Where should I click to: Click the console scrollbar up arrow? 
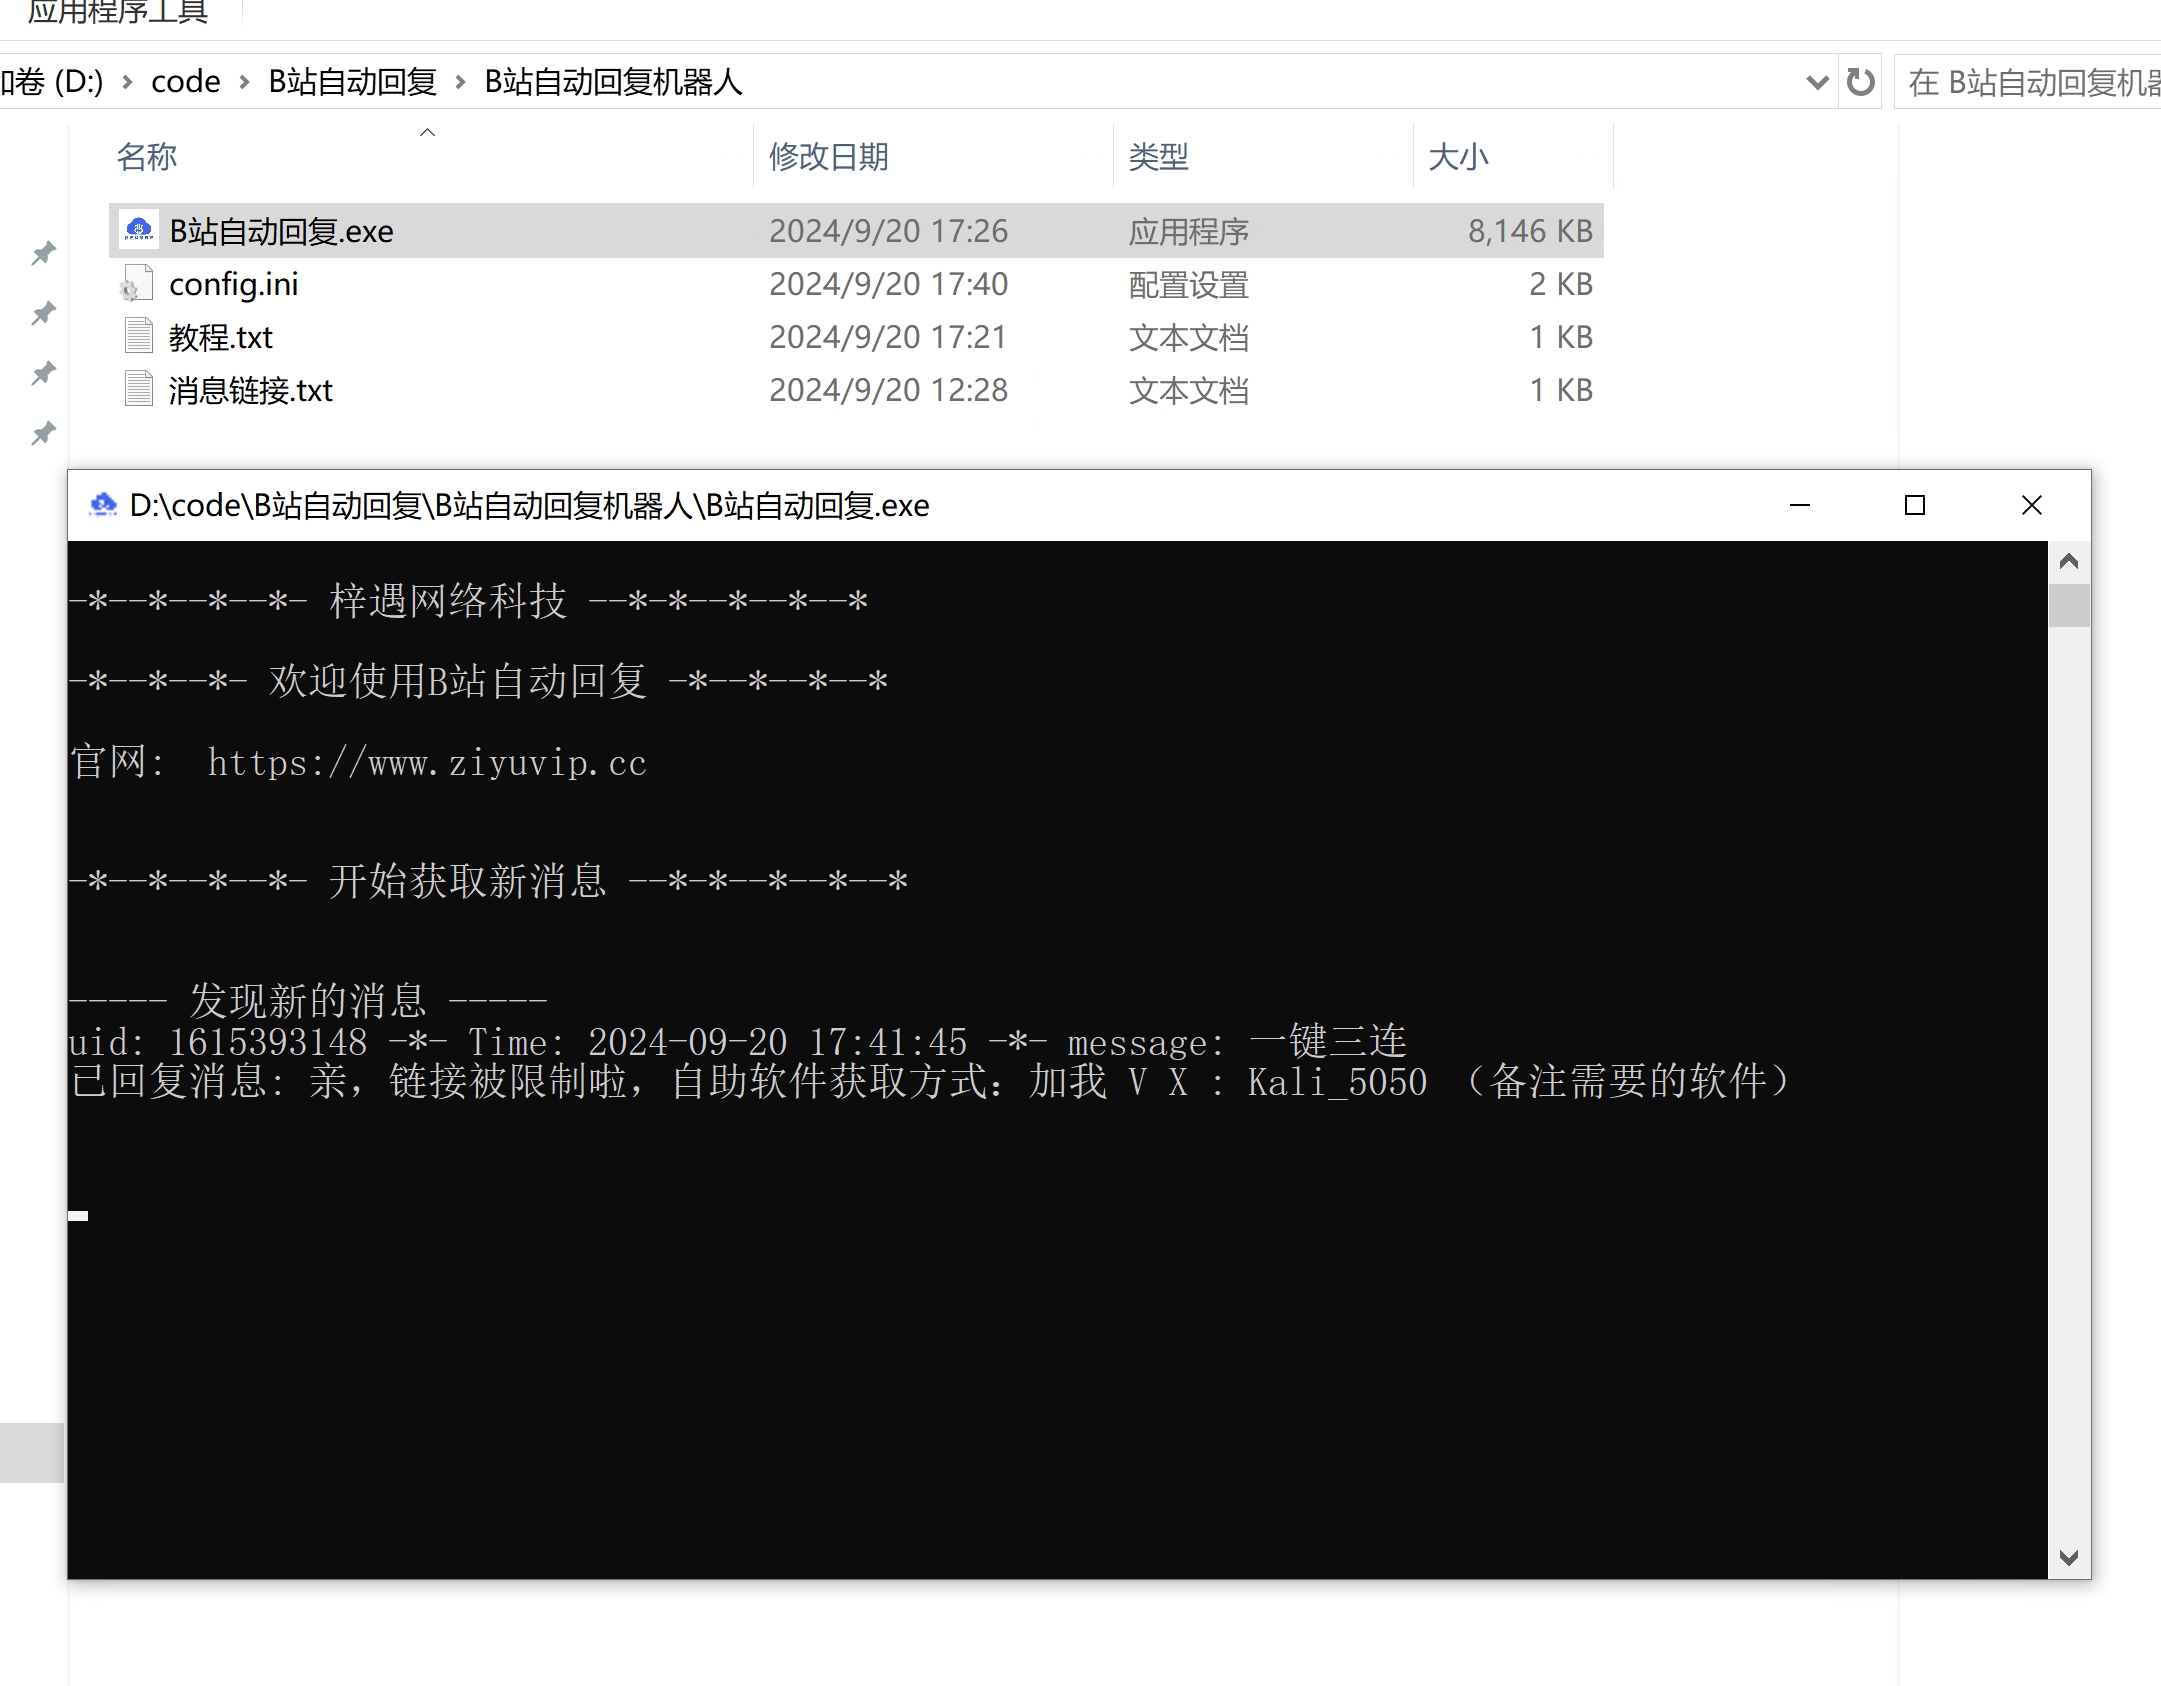pos(2069,562)
